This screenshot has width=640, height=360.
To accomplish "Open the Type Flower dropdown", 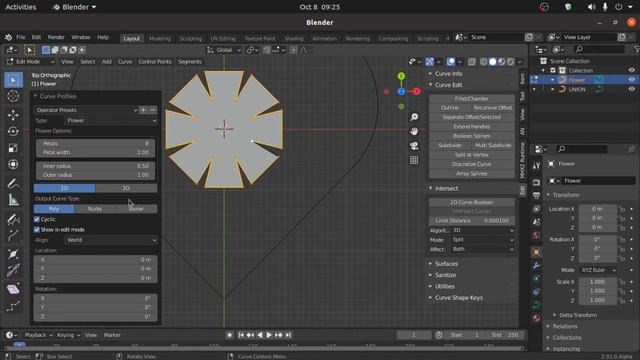I will coord(111,121).
